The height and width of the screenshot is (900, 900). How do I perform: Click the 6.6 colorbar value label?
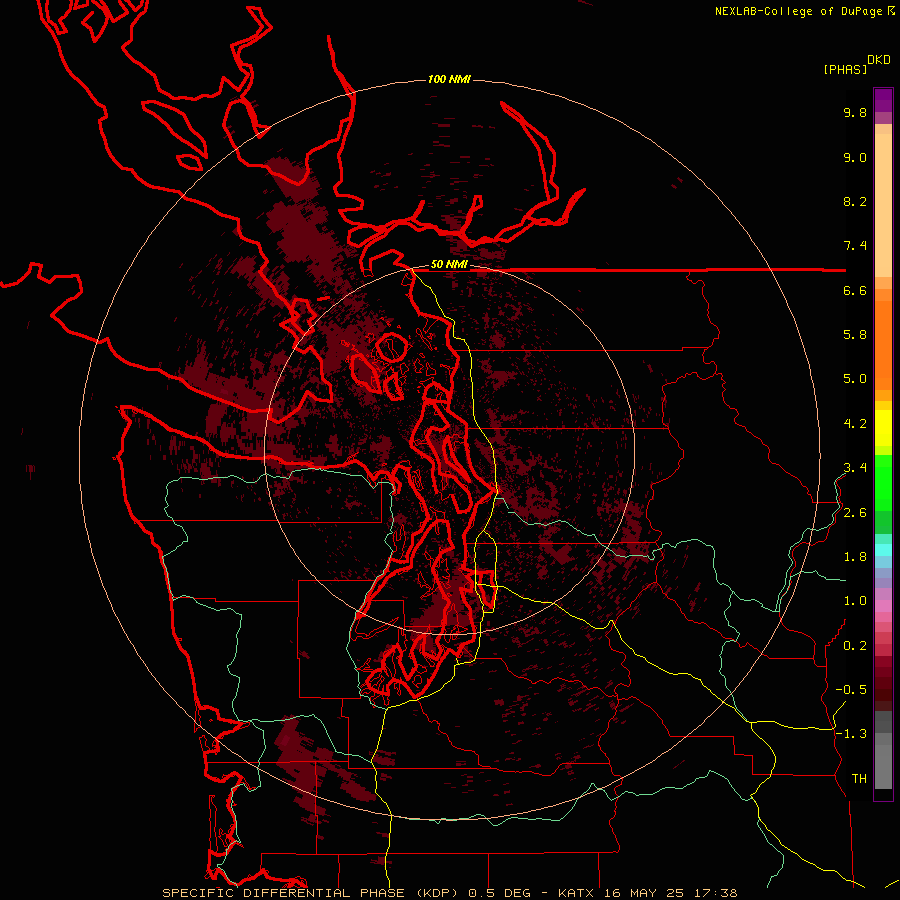pos(855,290)
